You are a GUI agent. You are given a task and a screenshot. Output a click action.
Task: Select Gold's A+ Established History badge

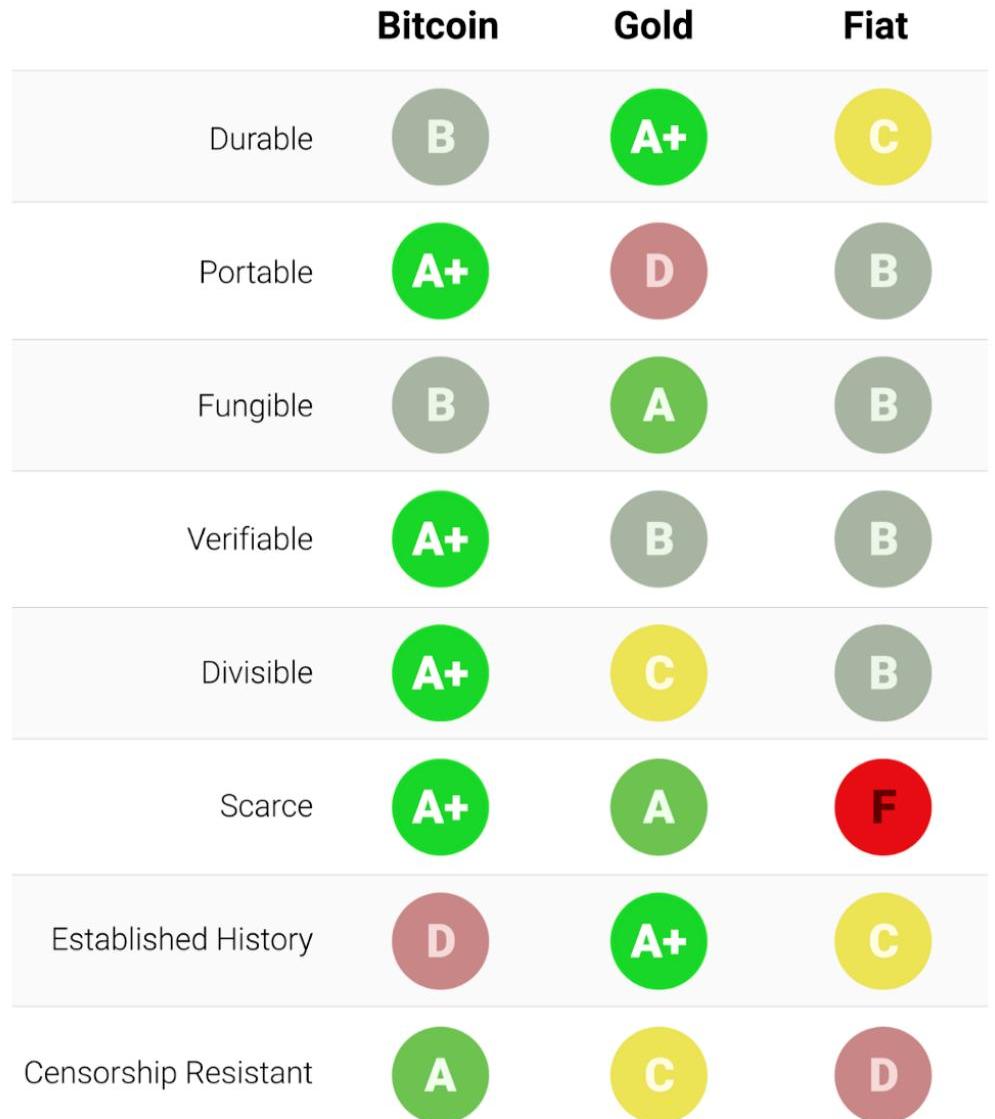(x=659, y=941)
